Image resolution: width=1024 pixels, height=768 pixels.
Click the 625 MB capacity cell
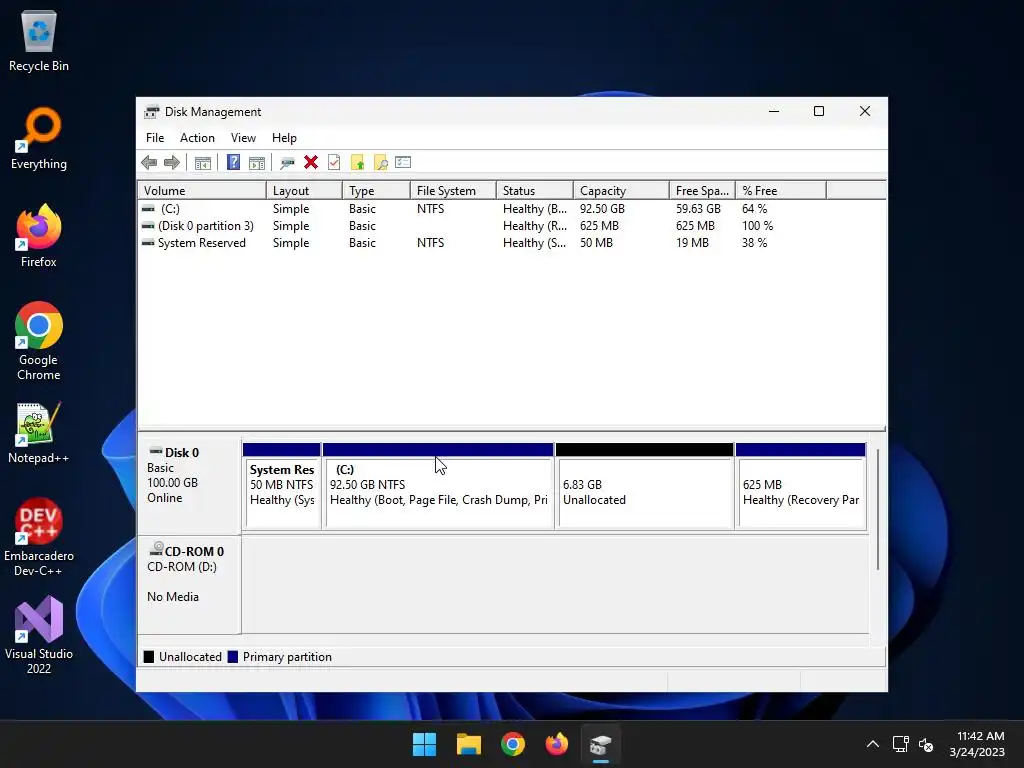tap(599, 226)
